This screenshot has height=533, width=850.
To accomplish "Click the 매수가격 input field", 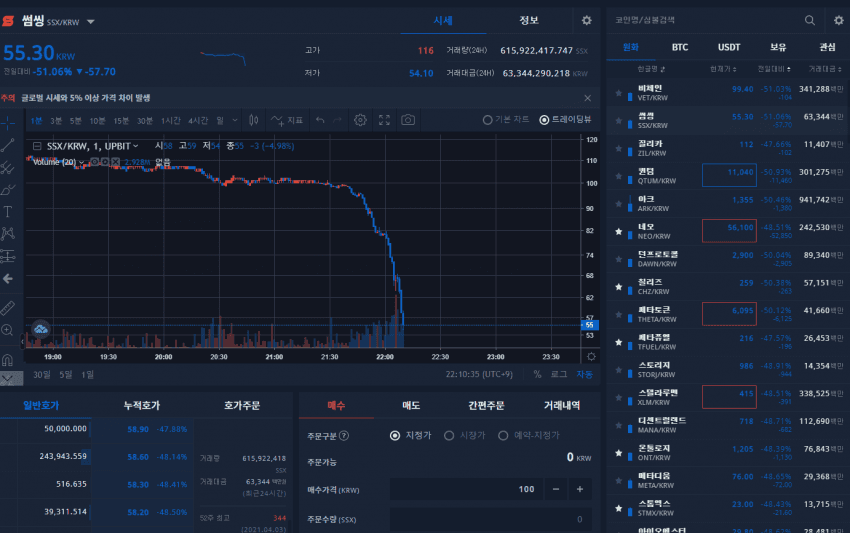I will click(467, 489).
